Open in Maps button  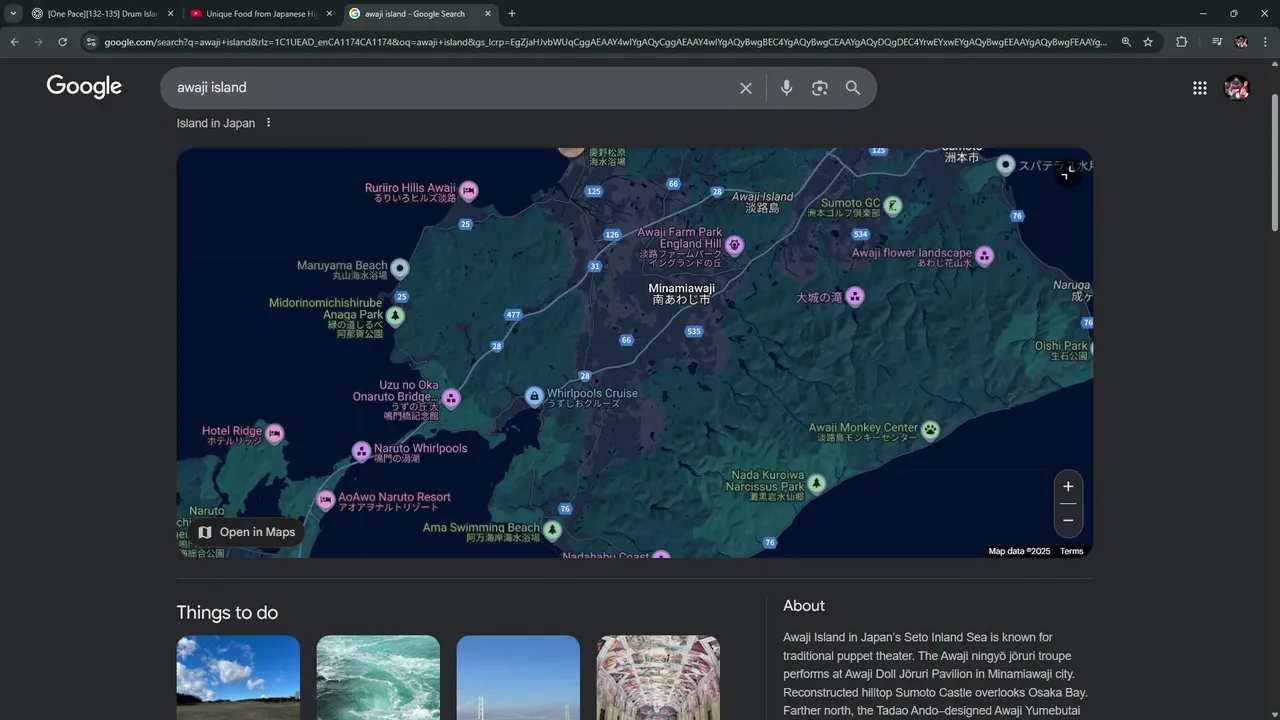tap(247, 532)
